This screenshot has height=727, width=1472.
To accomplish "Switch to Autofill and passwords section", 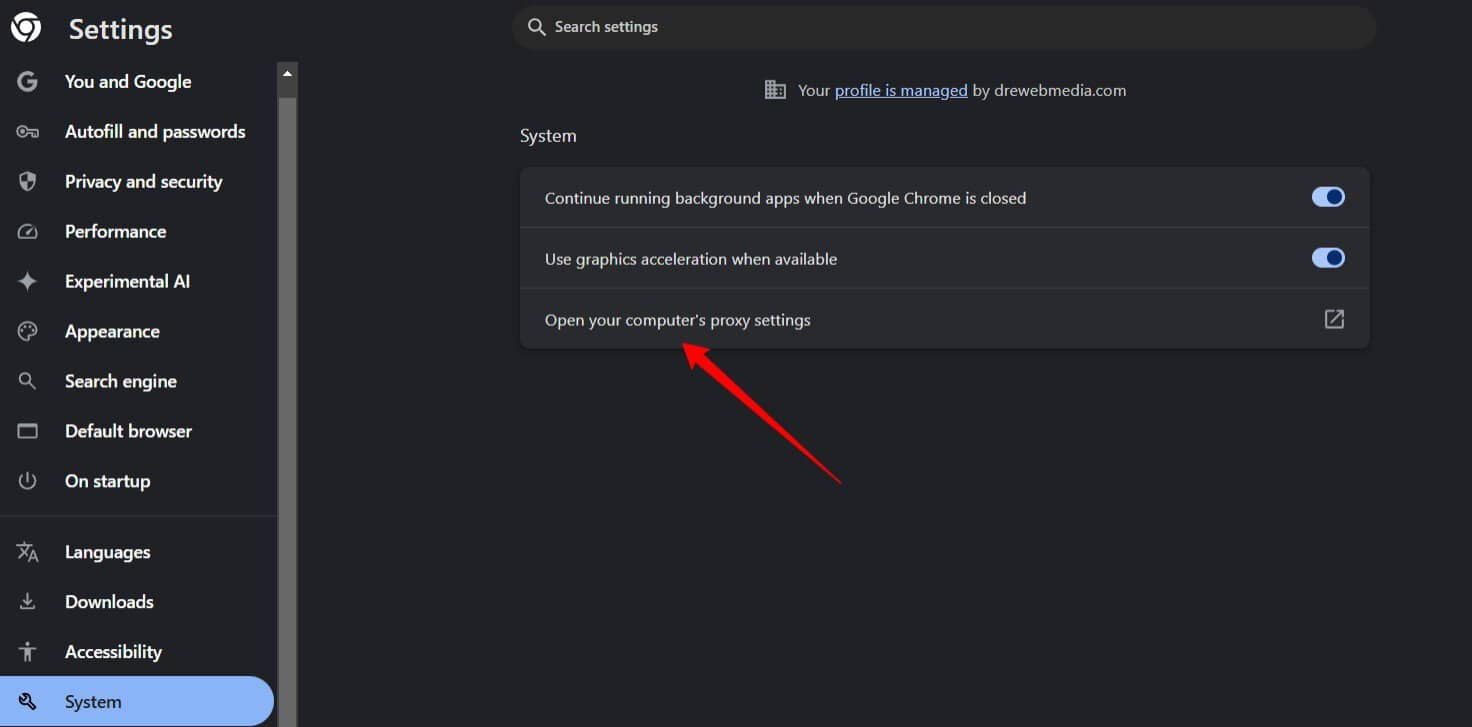I will (x=155, y=131).
